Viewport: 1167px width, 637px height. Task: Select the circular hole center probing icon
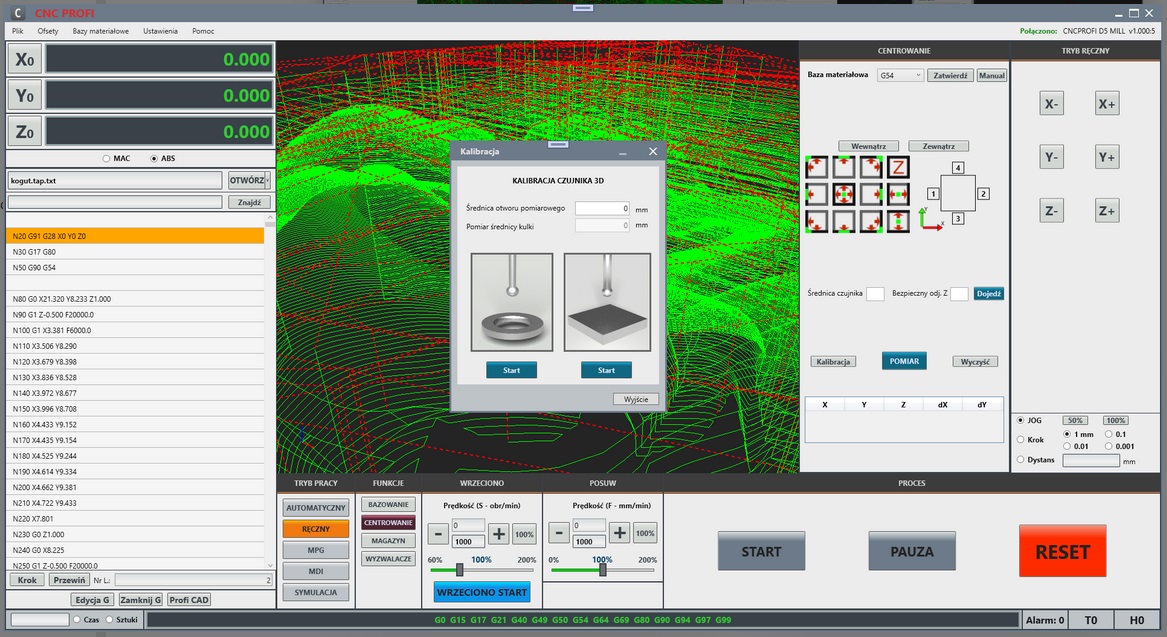pyautogui.click(x=843, y=194)
